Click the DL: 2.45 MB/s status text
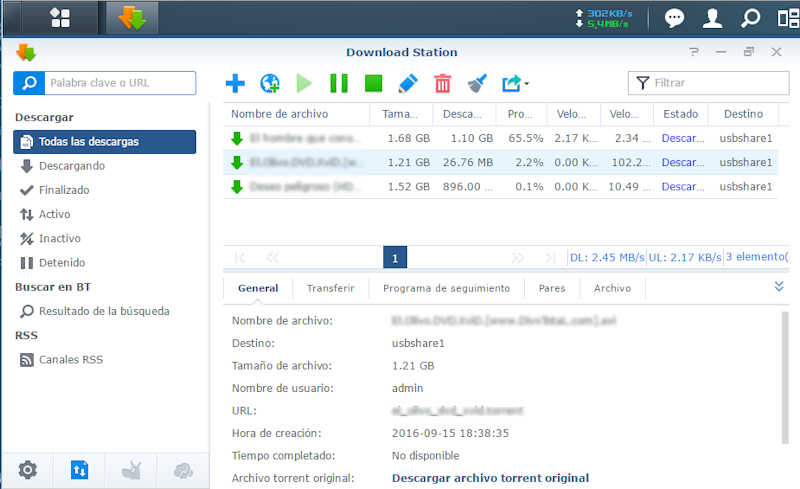 (x=607, y=257)
